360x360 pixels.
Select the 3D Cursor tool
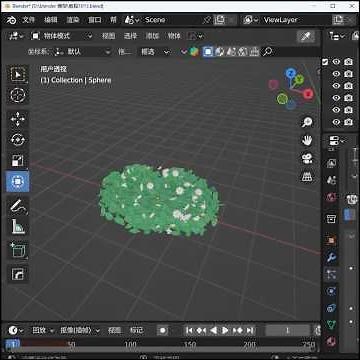[17, 95]
